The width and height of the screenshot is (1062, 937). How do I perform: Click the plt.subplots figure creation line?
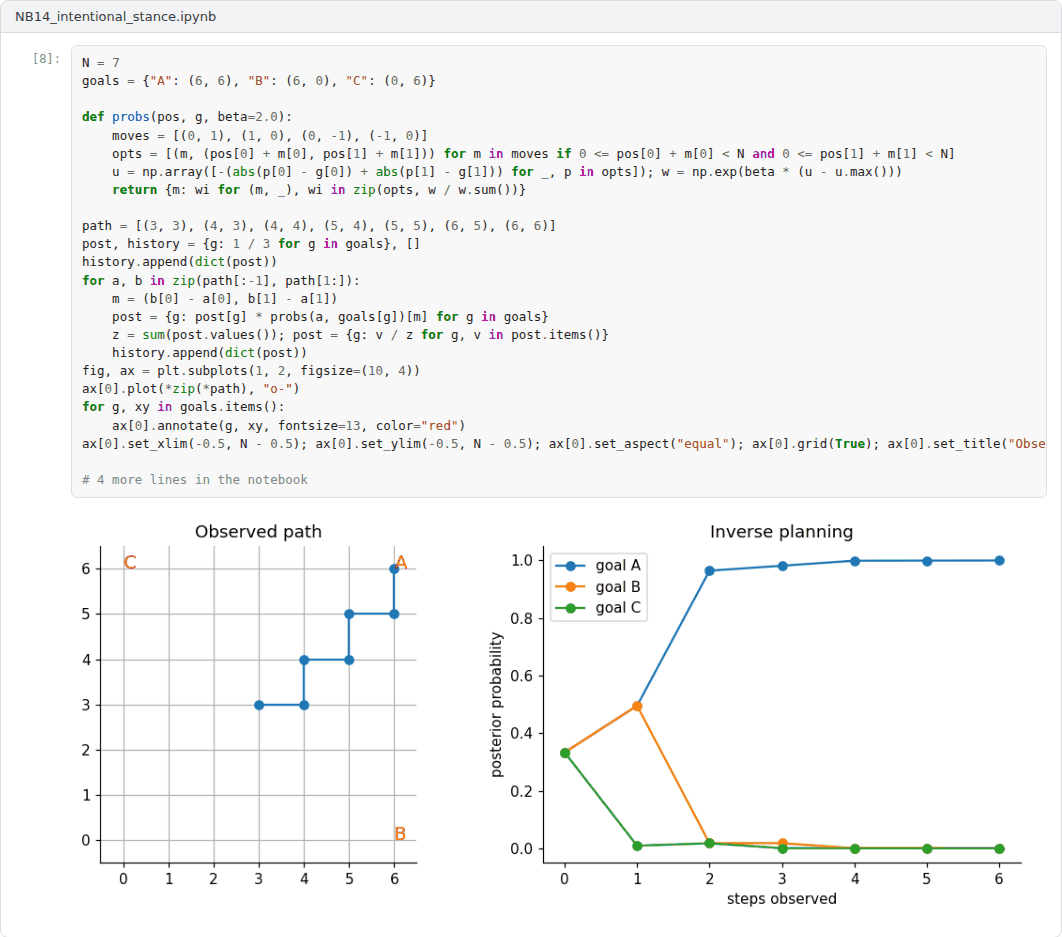[251, 371]
